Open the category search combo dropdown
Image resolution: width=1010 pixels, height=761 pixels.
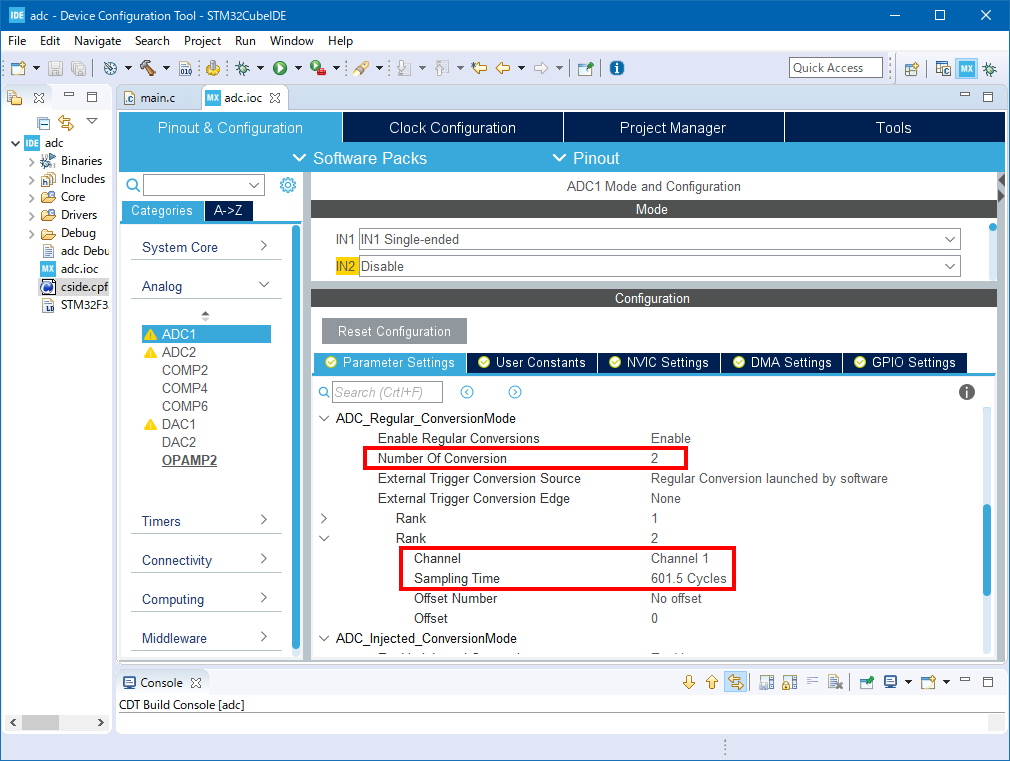(x=254, y=186)
